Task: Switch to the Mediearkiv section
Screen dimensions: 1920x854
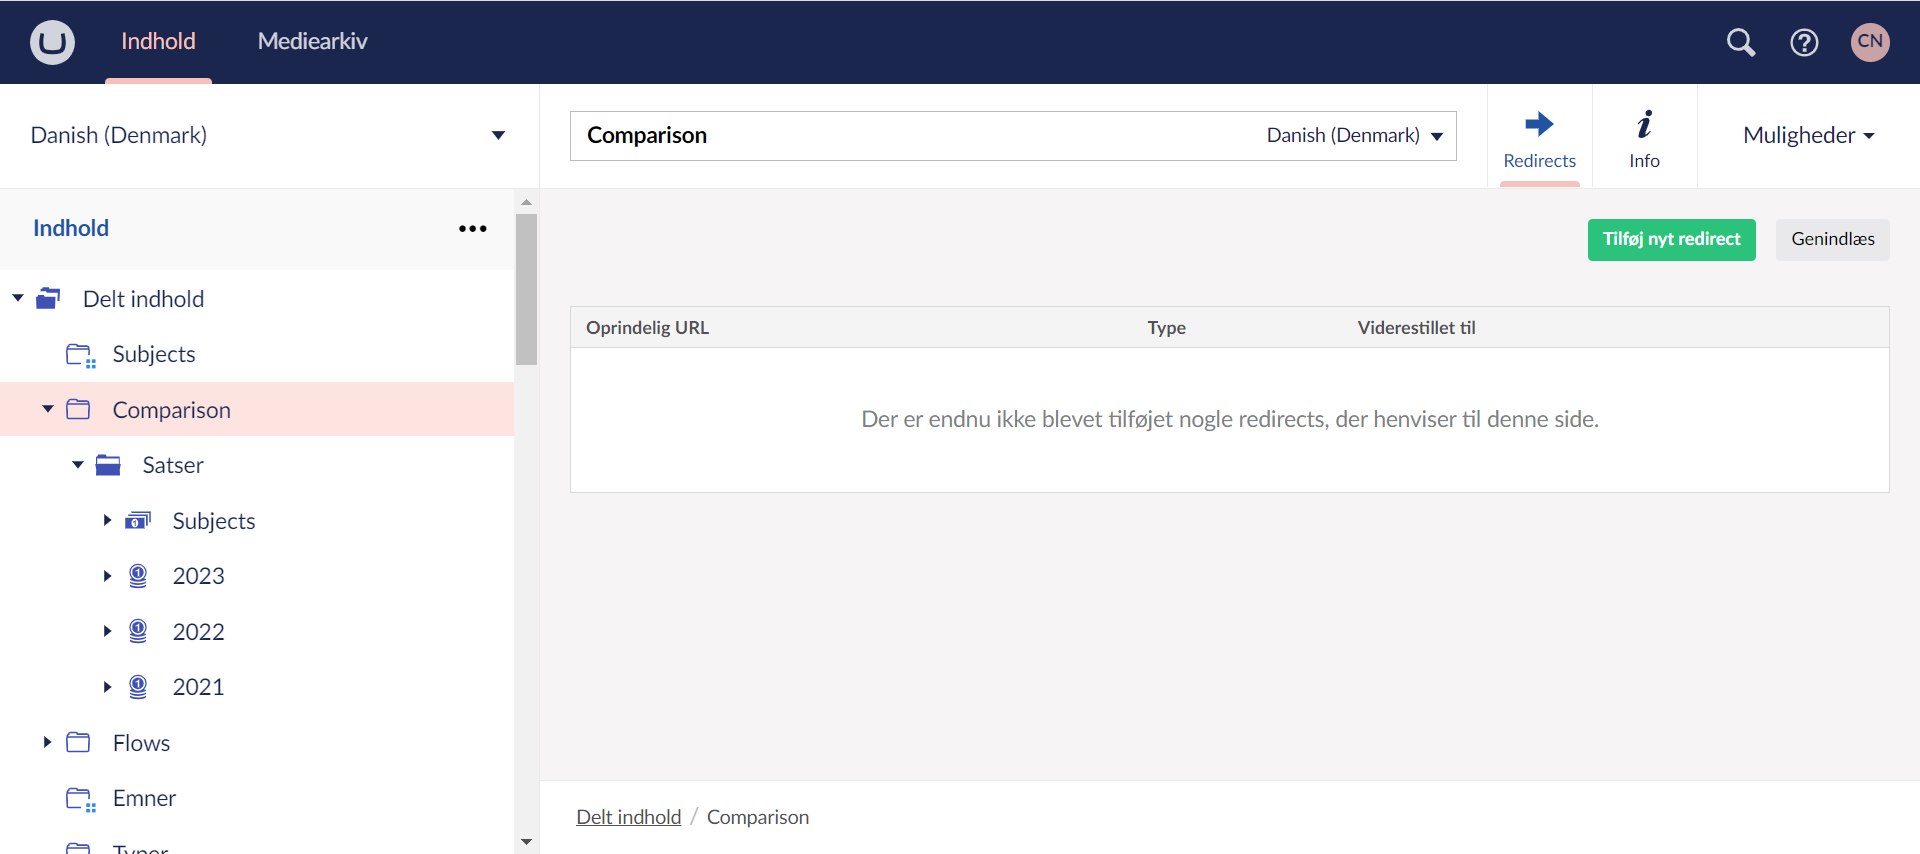Action: [x=312, y=41]
